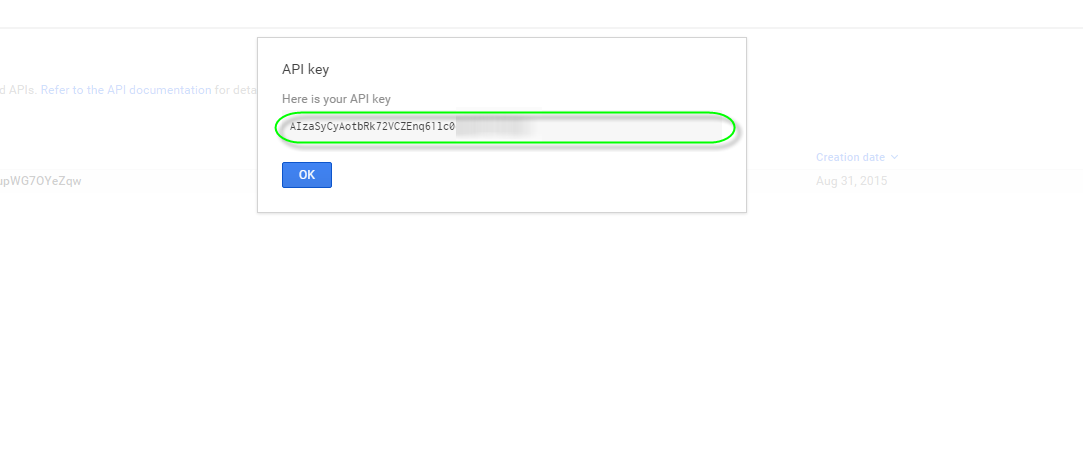
Task: Click the "API key" dialog title
Action: pyautogui.click(x=305, y=69)
